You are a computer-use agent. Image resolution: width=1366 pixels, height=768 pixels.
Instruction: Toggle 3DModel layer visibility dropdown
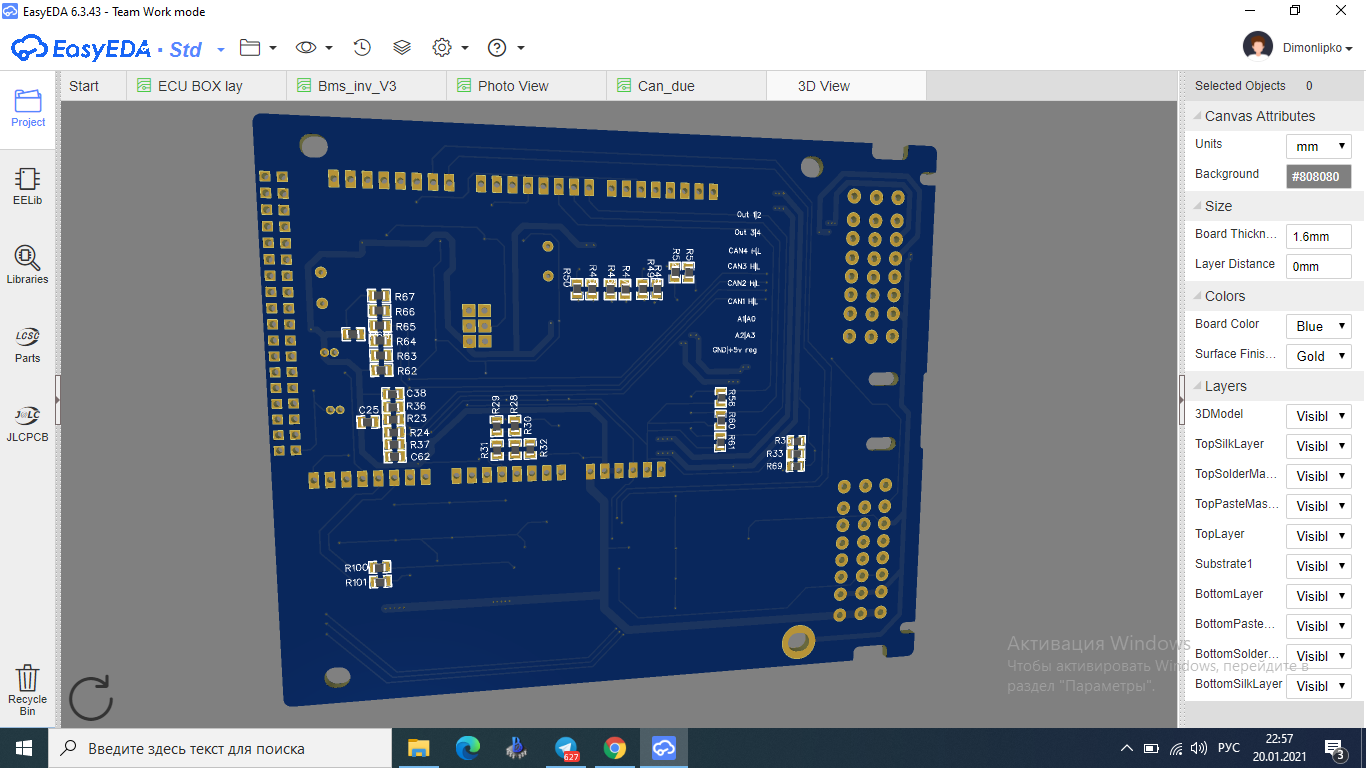click(1318, 416)
